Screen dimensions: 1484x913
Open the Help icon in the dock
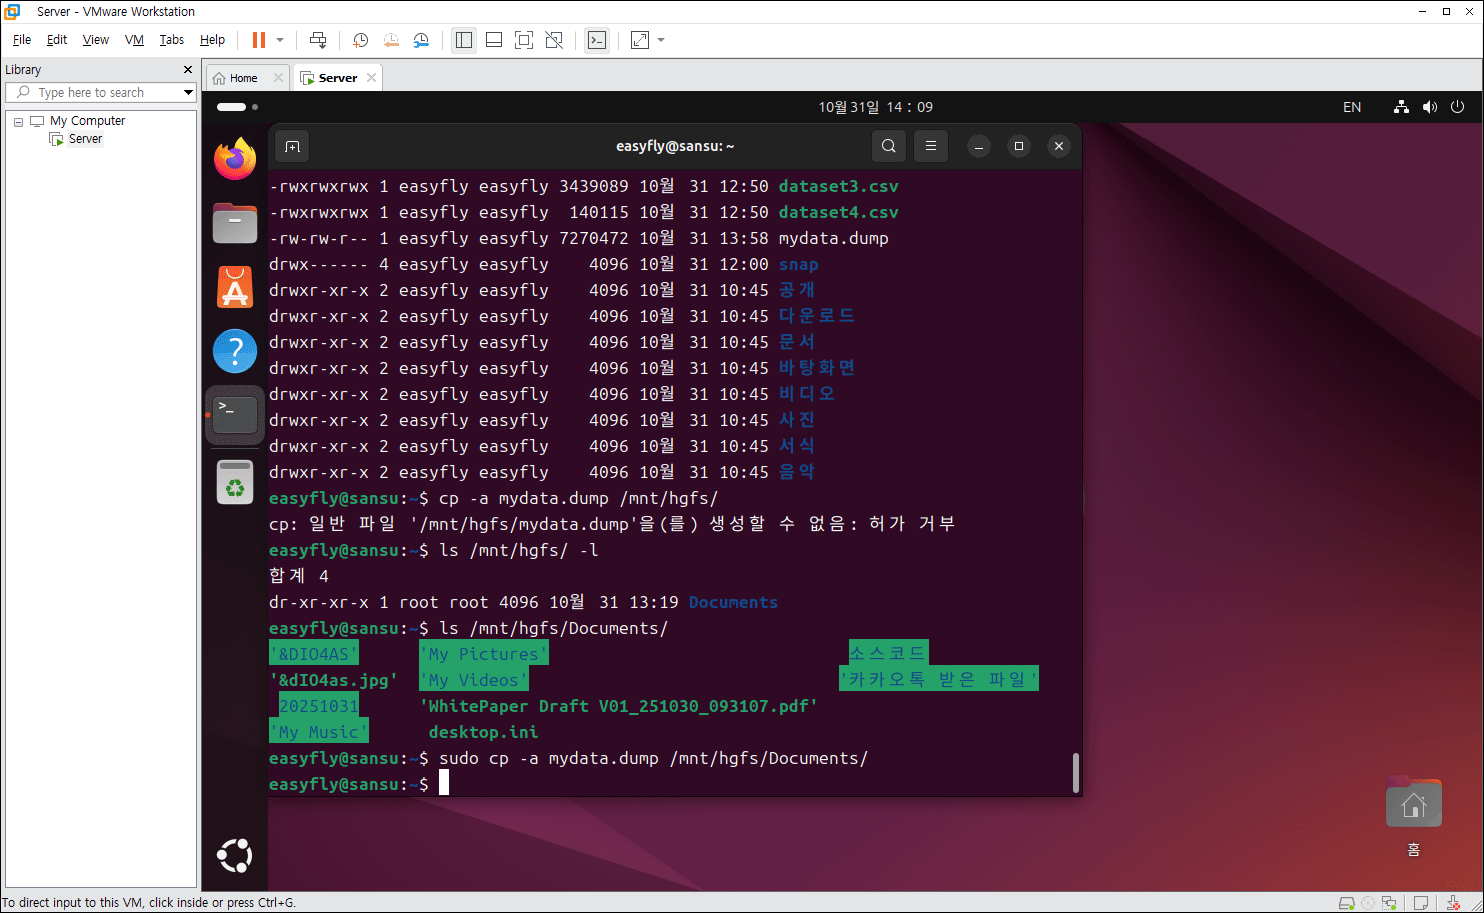tap(235, 351)
